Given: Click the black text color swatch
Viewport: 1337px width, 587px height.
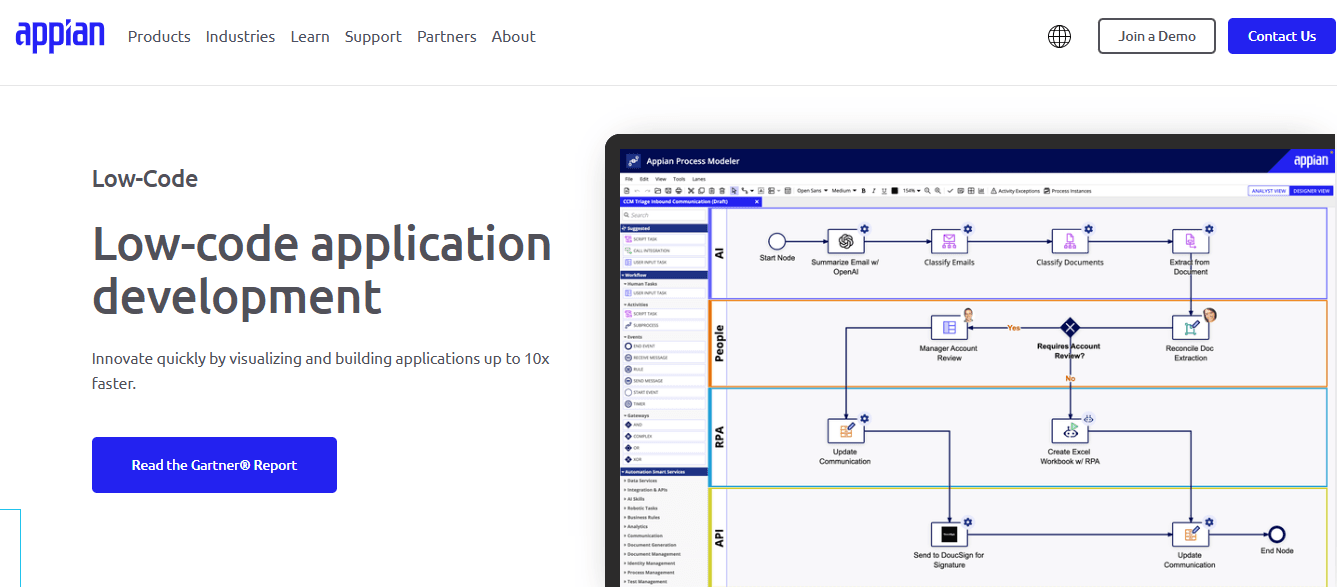Looking at the screenshot, I should coord(894,190).
